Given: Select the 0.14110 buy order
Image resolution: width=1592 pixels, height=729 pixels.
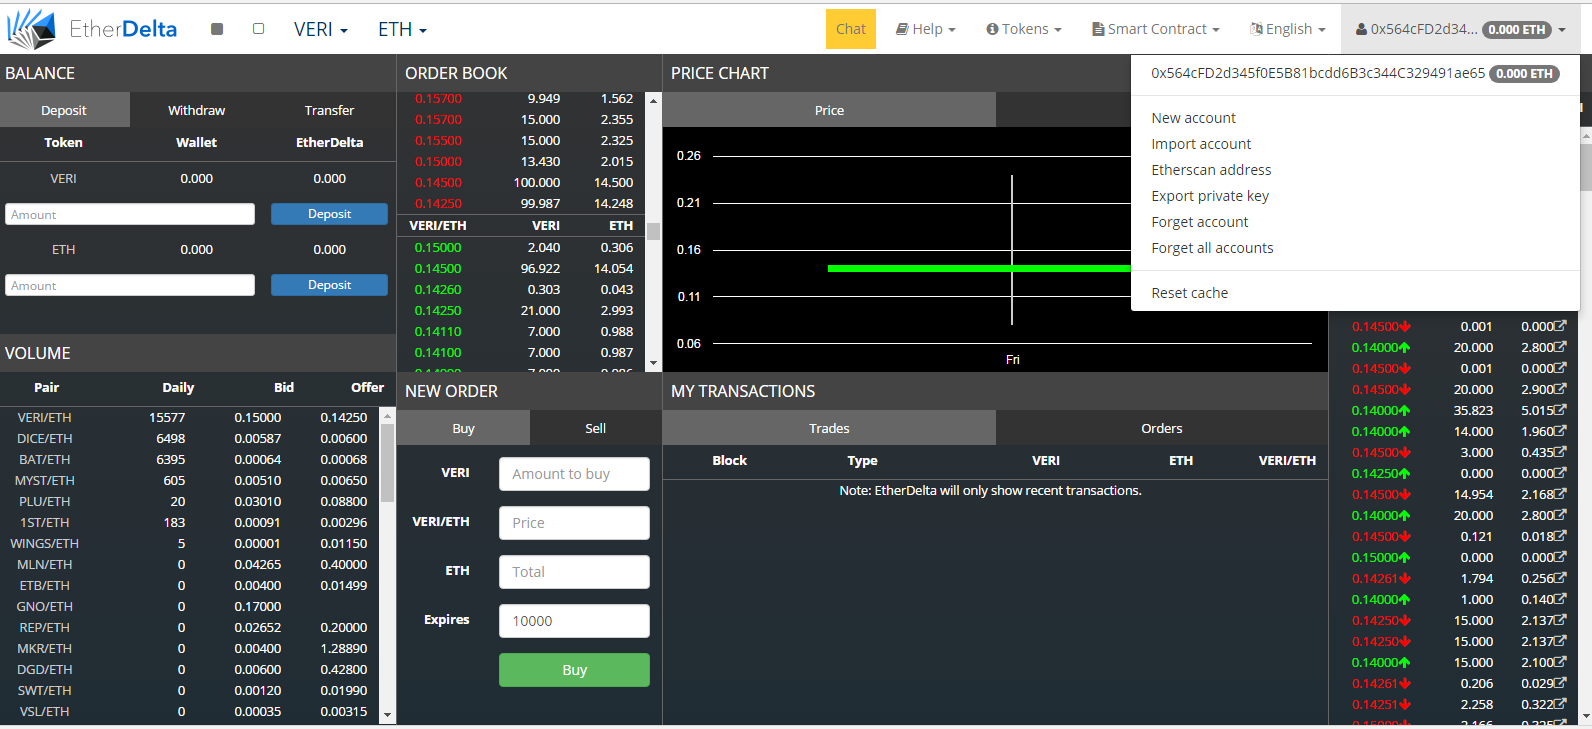Looking at the screenshot, I should pos(522,331).
